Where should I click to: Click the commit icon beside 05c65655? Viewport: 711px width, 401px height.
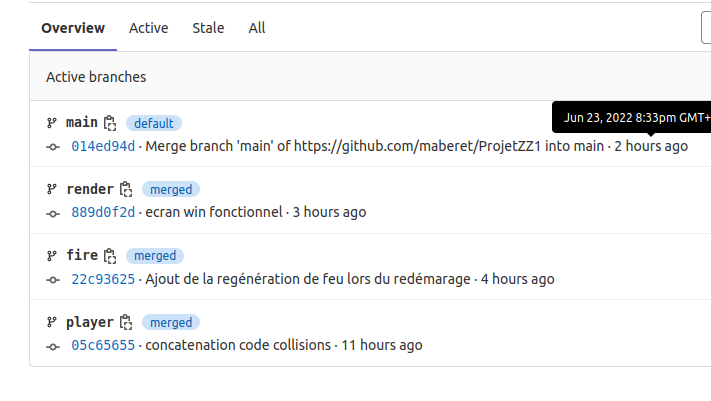tap(53, 347)
